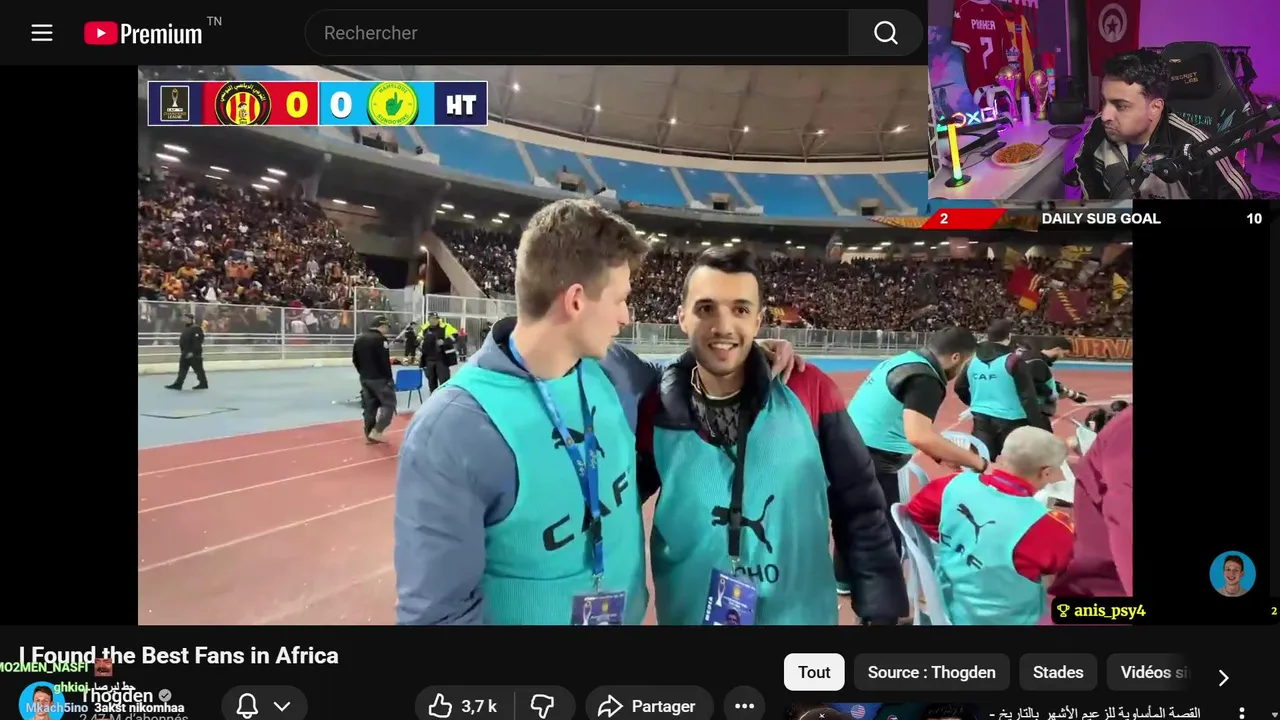Open the hamburger guide menu
Viewport: 1280px width, 720px height.
(x=41, y=33)
